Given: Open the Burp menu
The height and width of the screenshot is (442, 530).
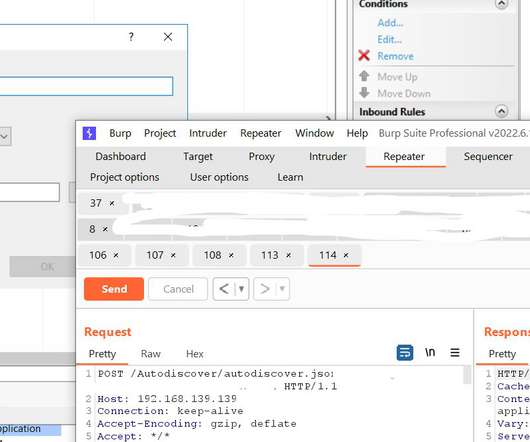Looking at the screenshot, I should point(120,133).
